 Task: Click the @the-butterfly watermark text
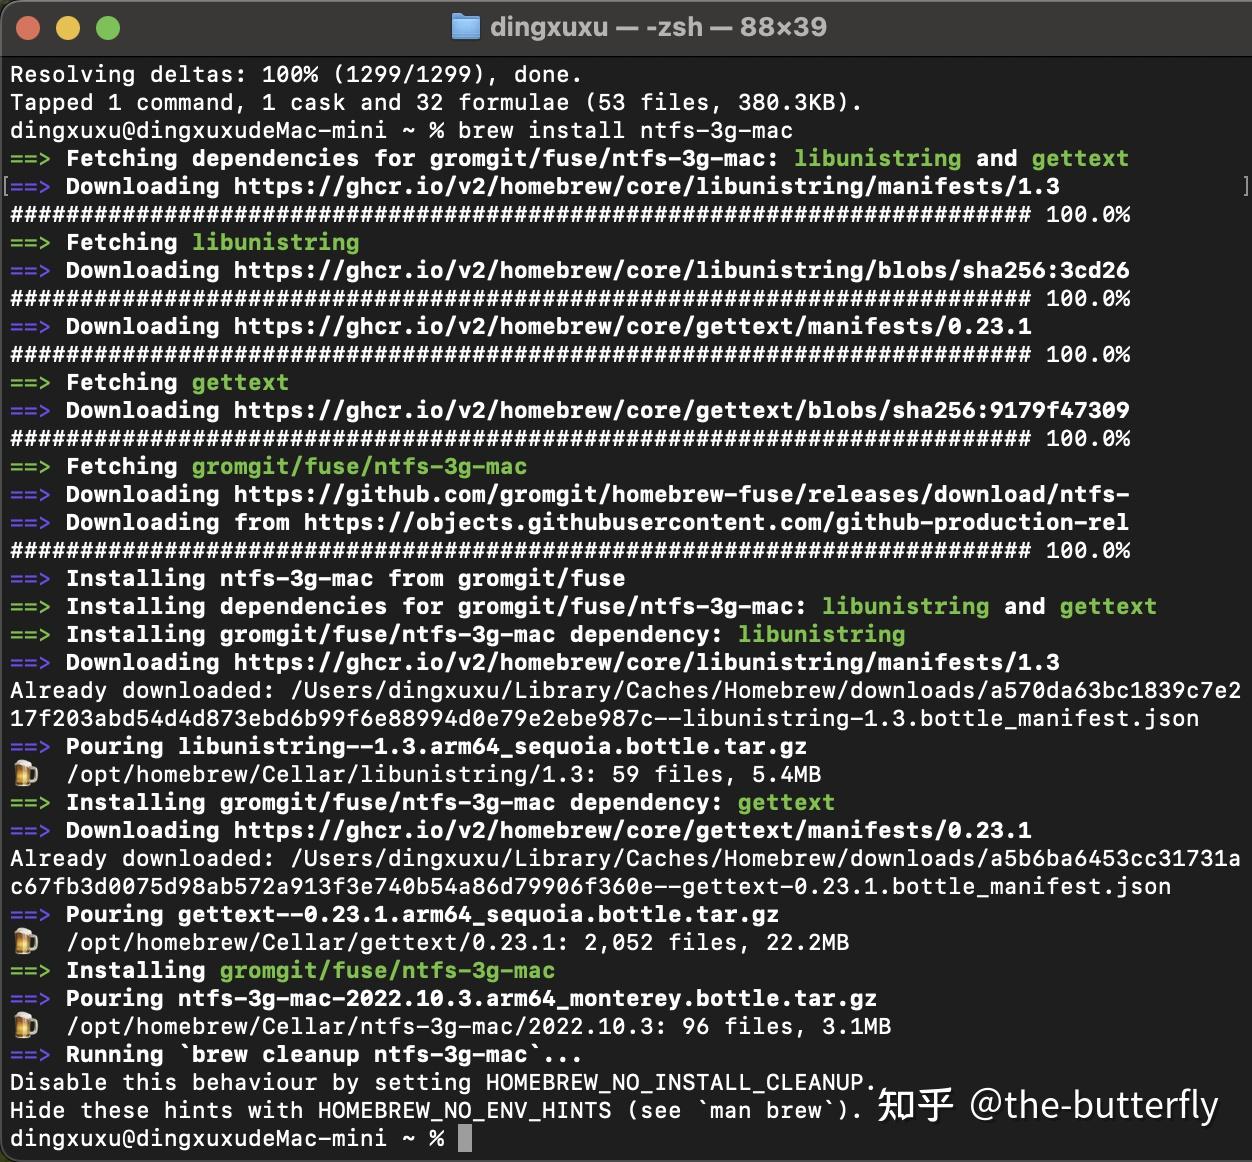click(x=1093, y=1107)
